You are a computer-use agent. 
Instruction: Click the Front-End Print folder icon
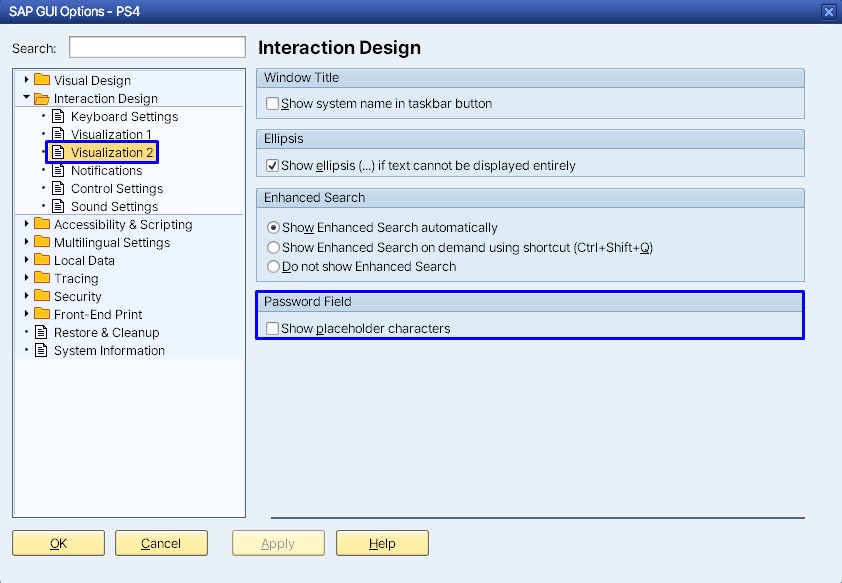[42, 314]
